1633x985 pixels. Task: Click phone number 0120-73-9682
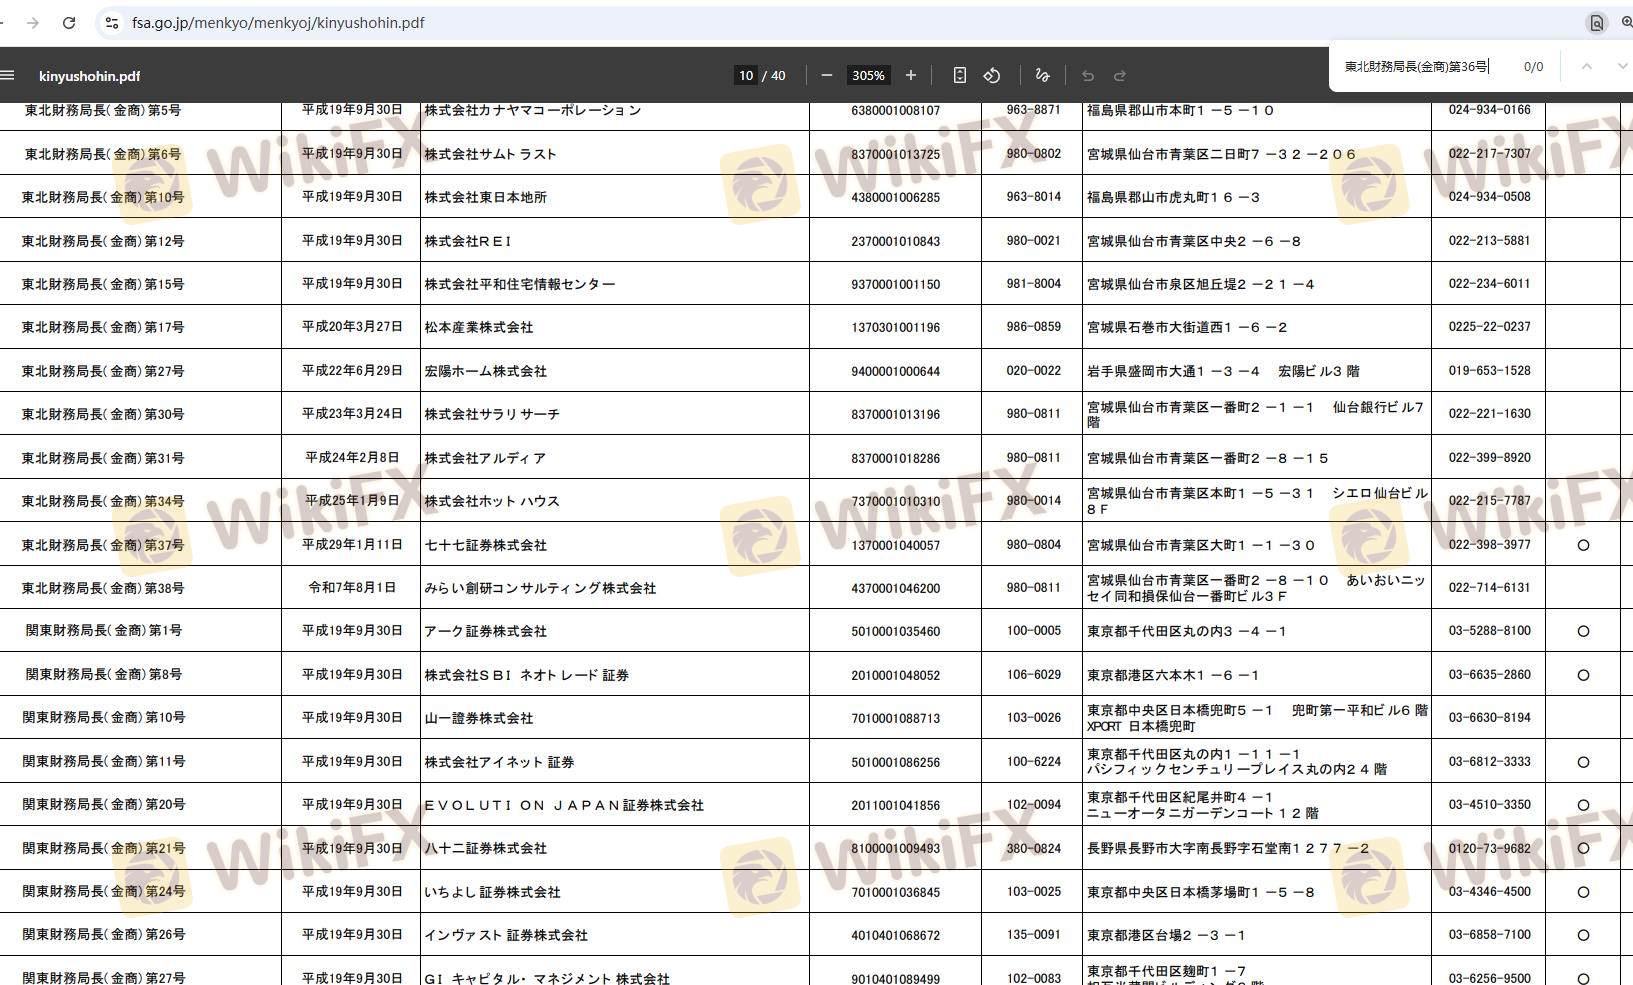pyautogui.click(x=1490, y=848)
